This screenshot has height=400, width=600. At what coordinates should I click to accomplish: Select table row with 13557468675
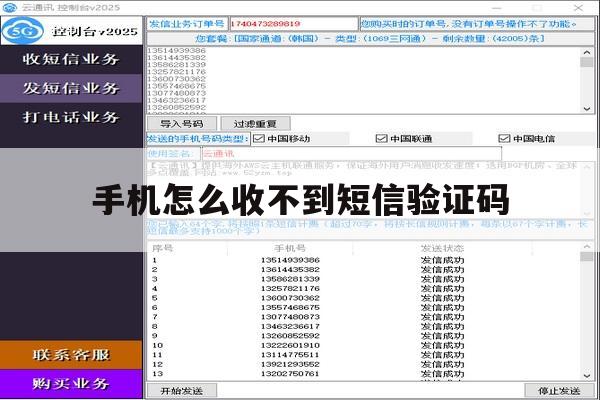[x=364, y=307]
